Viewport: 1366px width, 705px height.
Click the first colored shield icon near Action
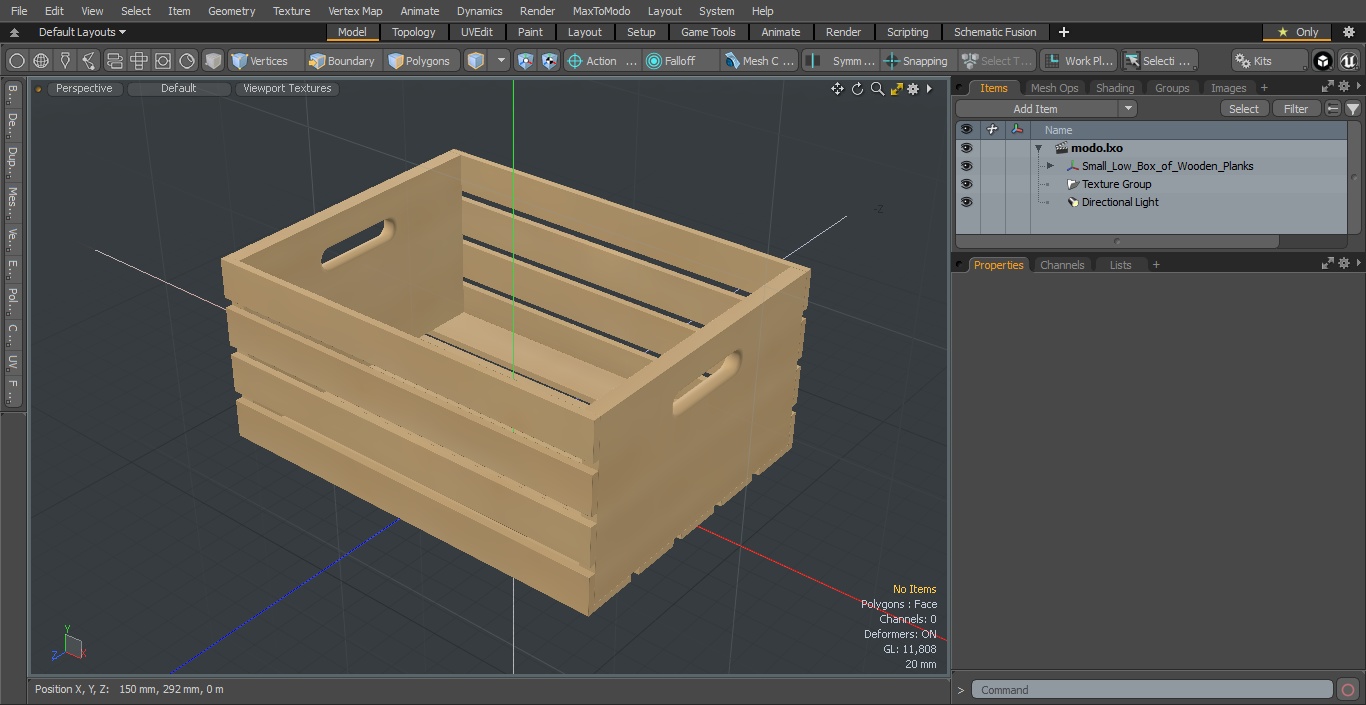[x=526, y=61]
